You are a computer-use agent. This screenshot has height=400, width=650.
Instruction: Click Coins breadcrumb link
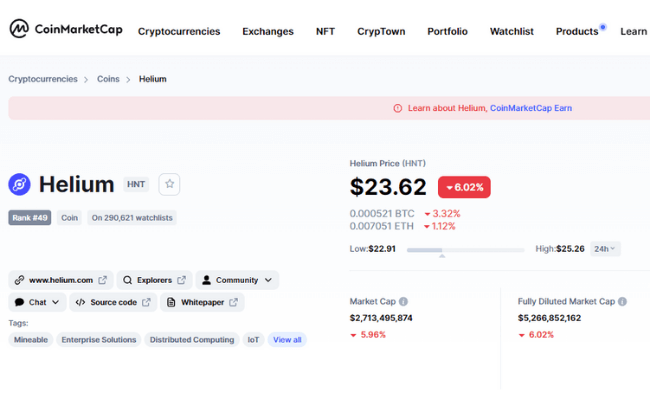coord(108,79)
